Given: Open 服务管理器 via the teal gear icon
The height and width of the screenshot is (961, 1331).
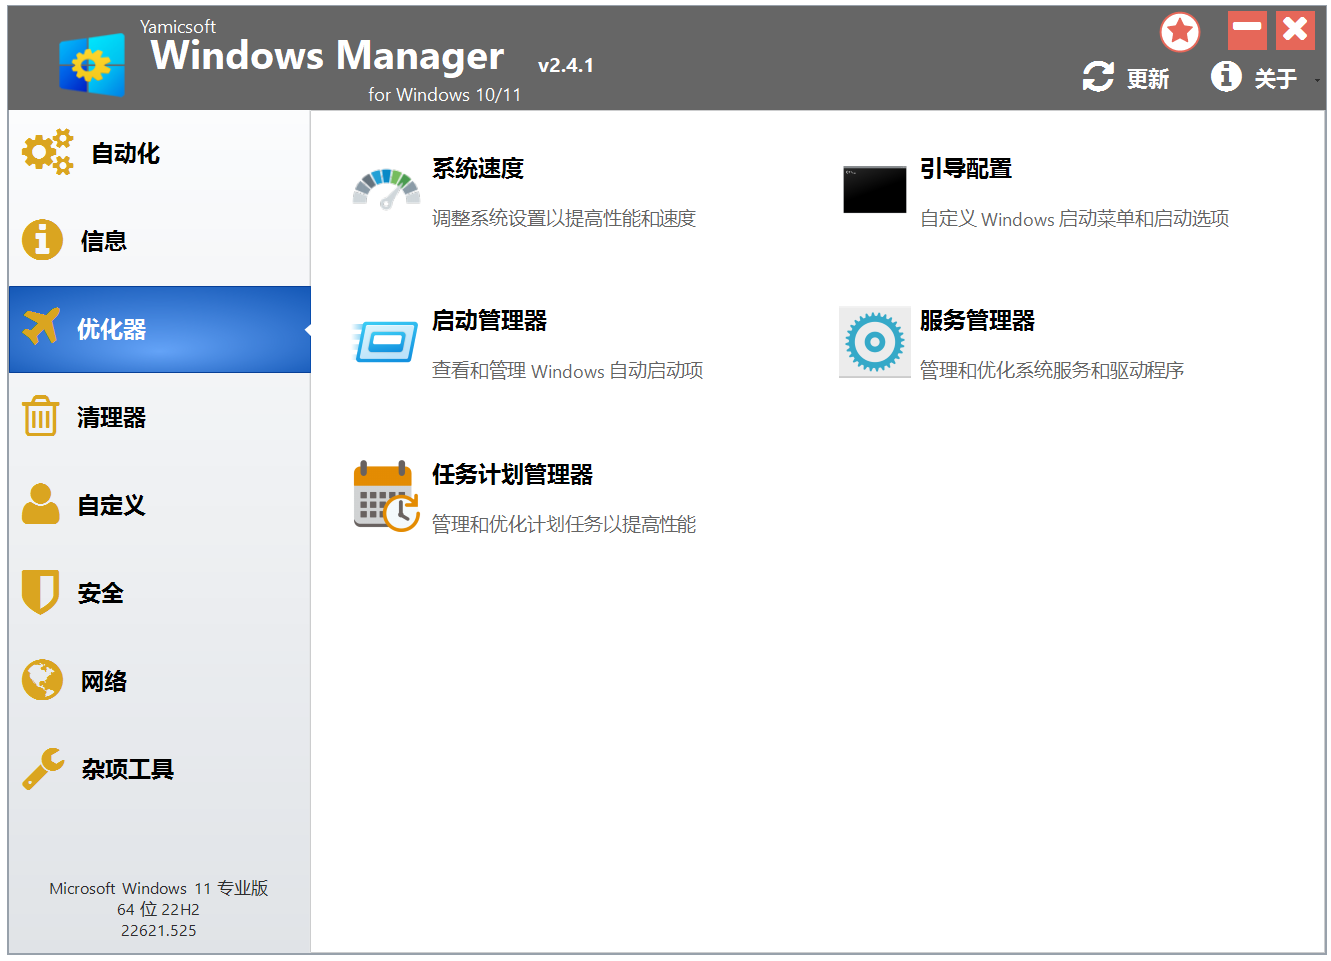Looking at the screenshot, I should [x=874, y=342].
